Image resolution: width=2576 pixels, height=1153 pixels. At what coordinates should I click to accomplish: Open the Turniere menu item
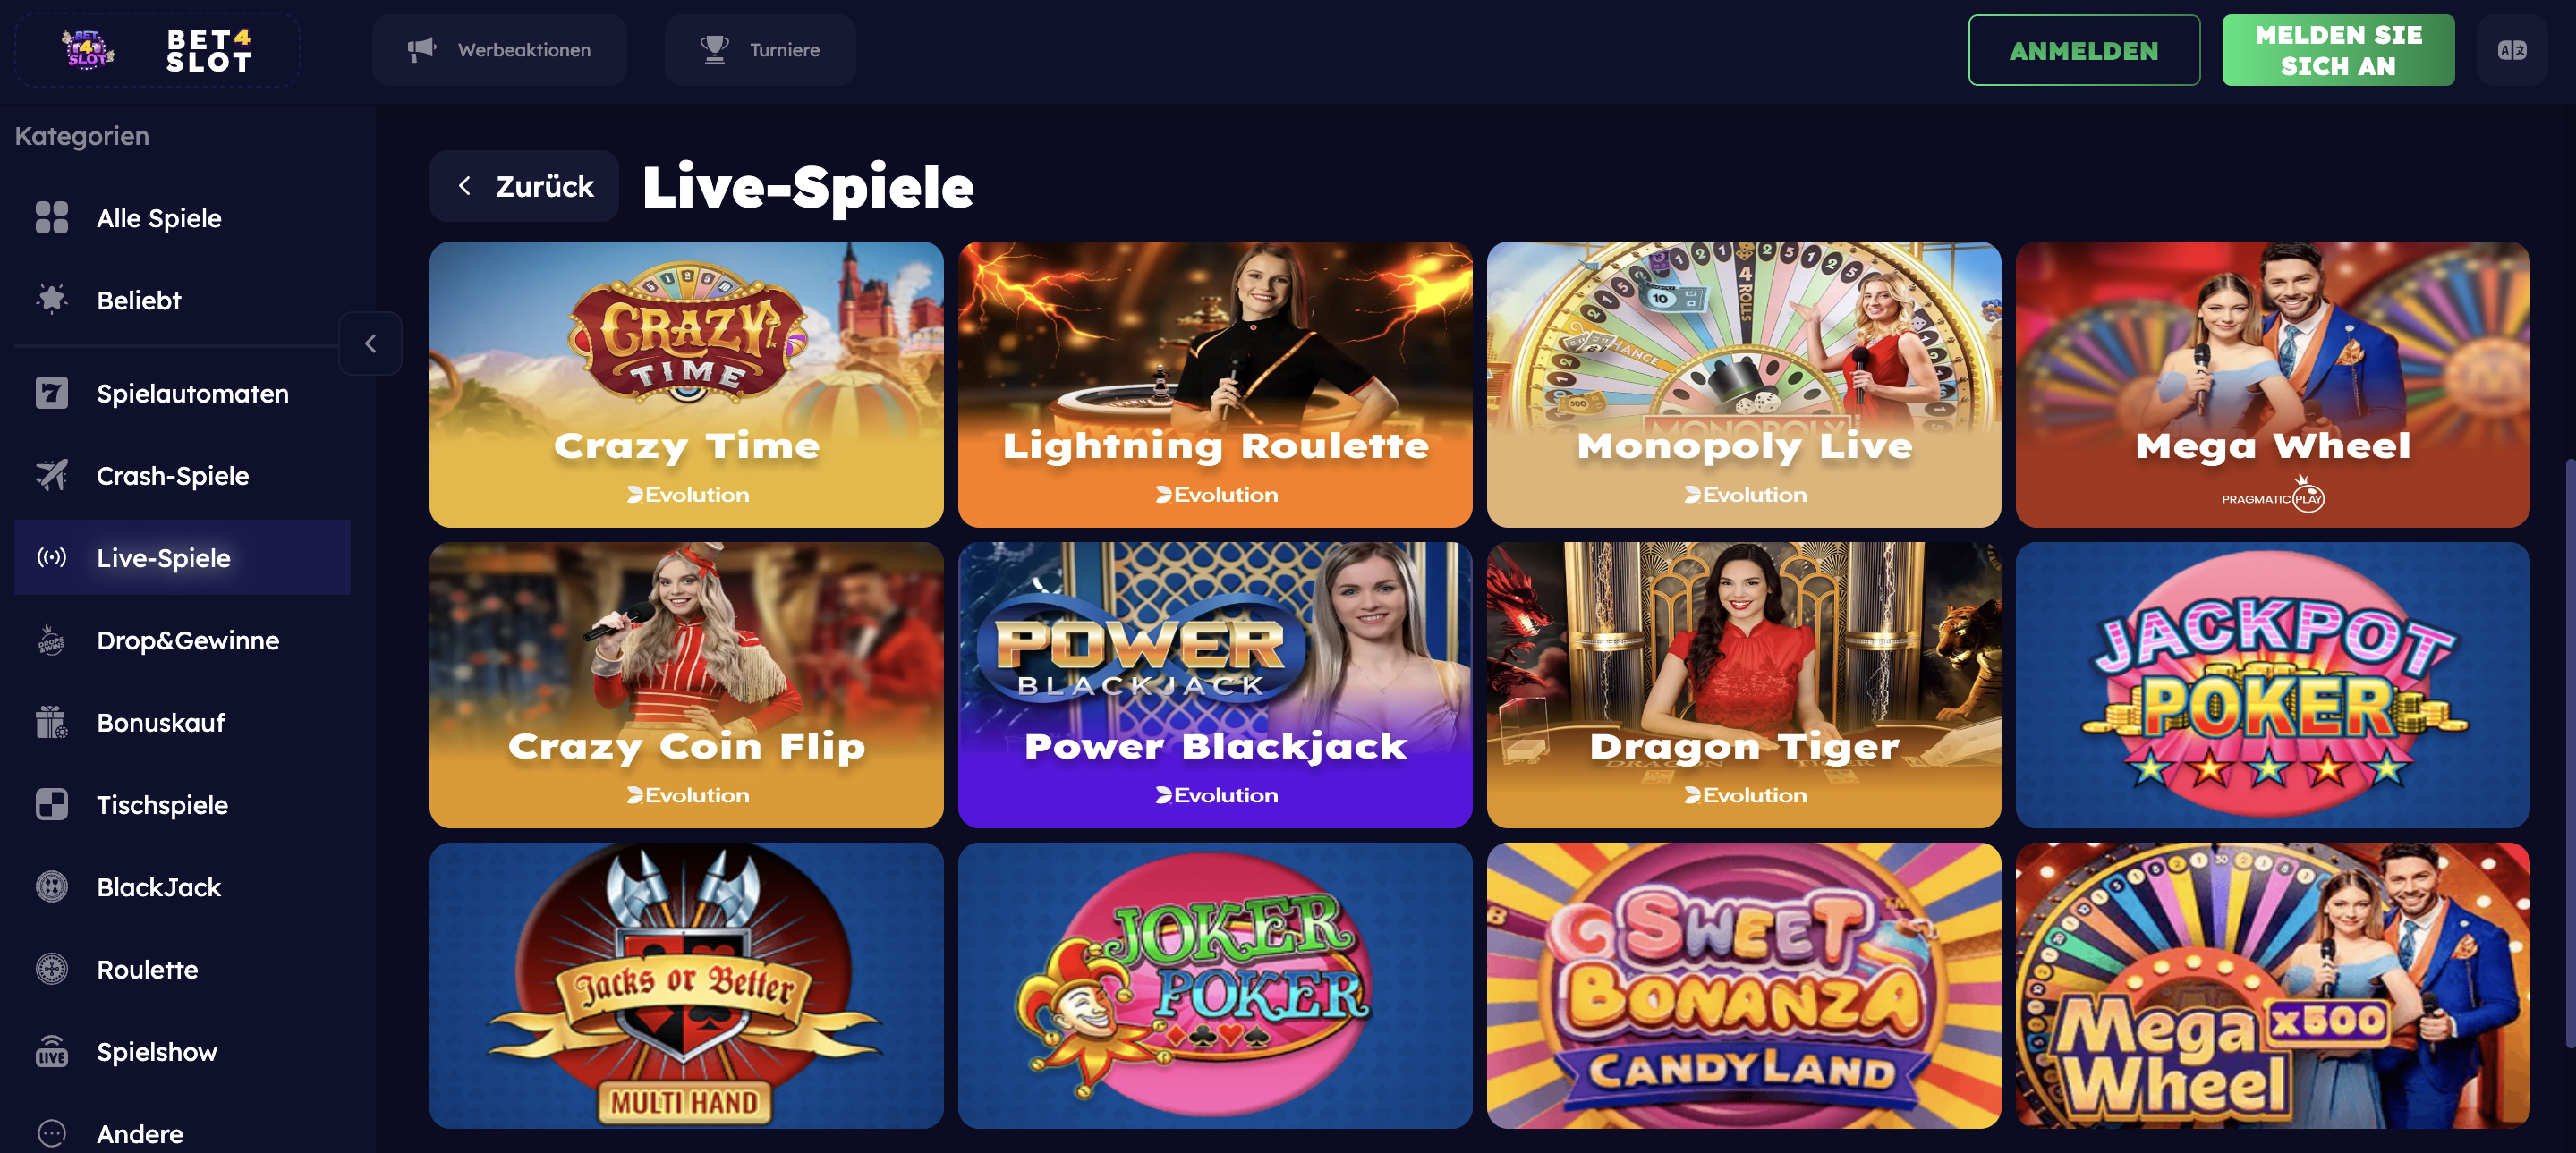click(760, 50)
